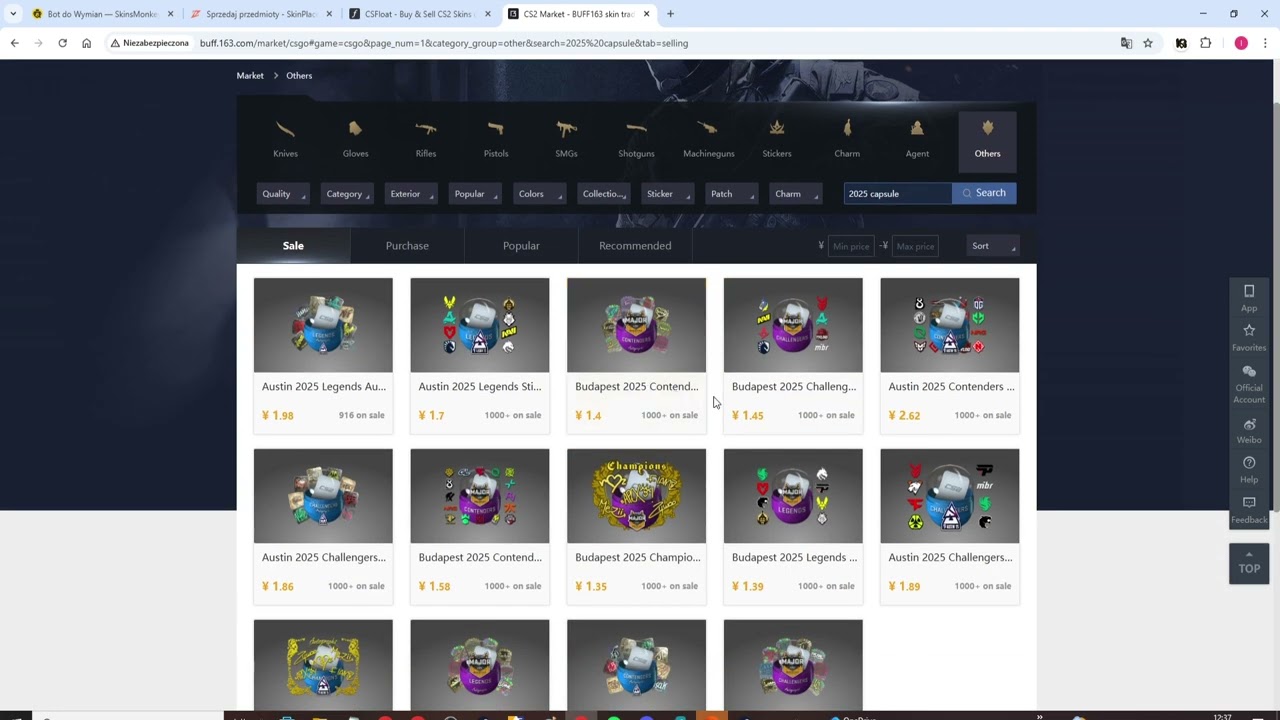Expand the Category filter dropdown
This screenshot has height=720, width=1280.
[x=347, y=194]
